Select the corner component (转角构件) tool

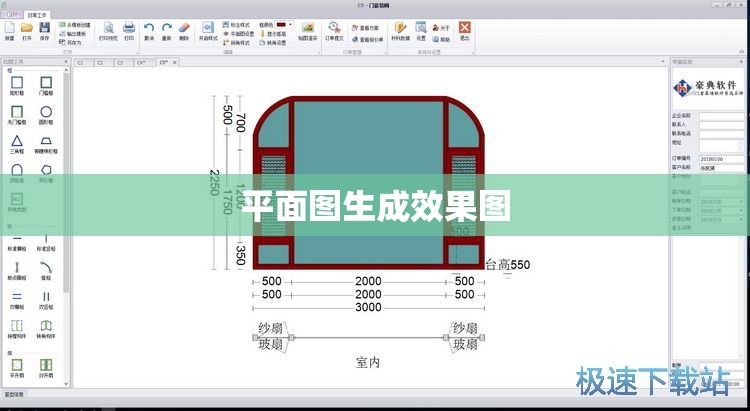coord(46,329)
